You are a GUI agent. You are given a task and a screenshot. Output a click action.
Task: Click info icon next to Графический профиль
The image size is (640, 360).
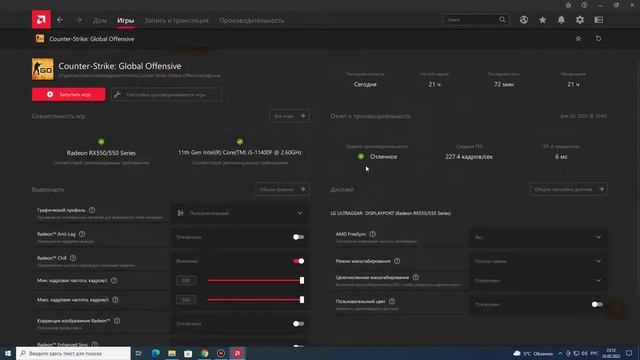tap(92, 210)
